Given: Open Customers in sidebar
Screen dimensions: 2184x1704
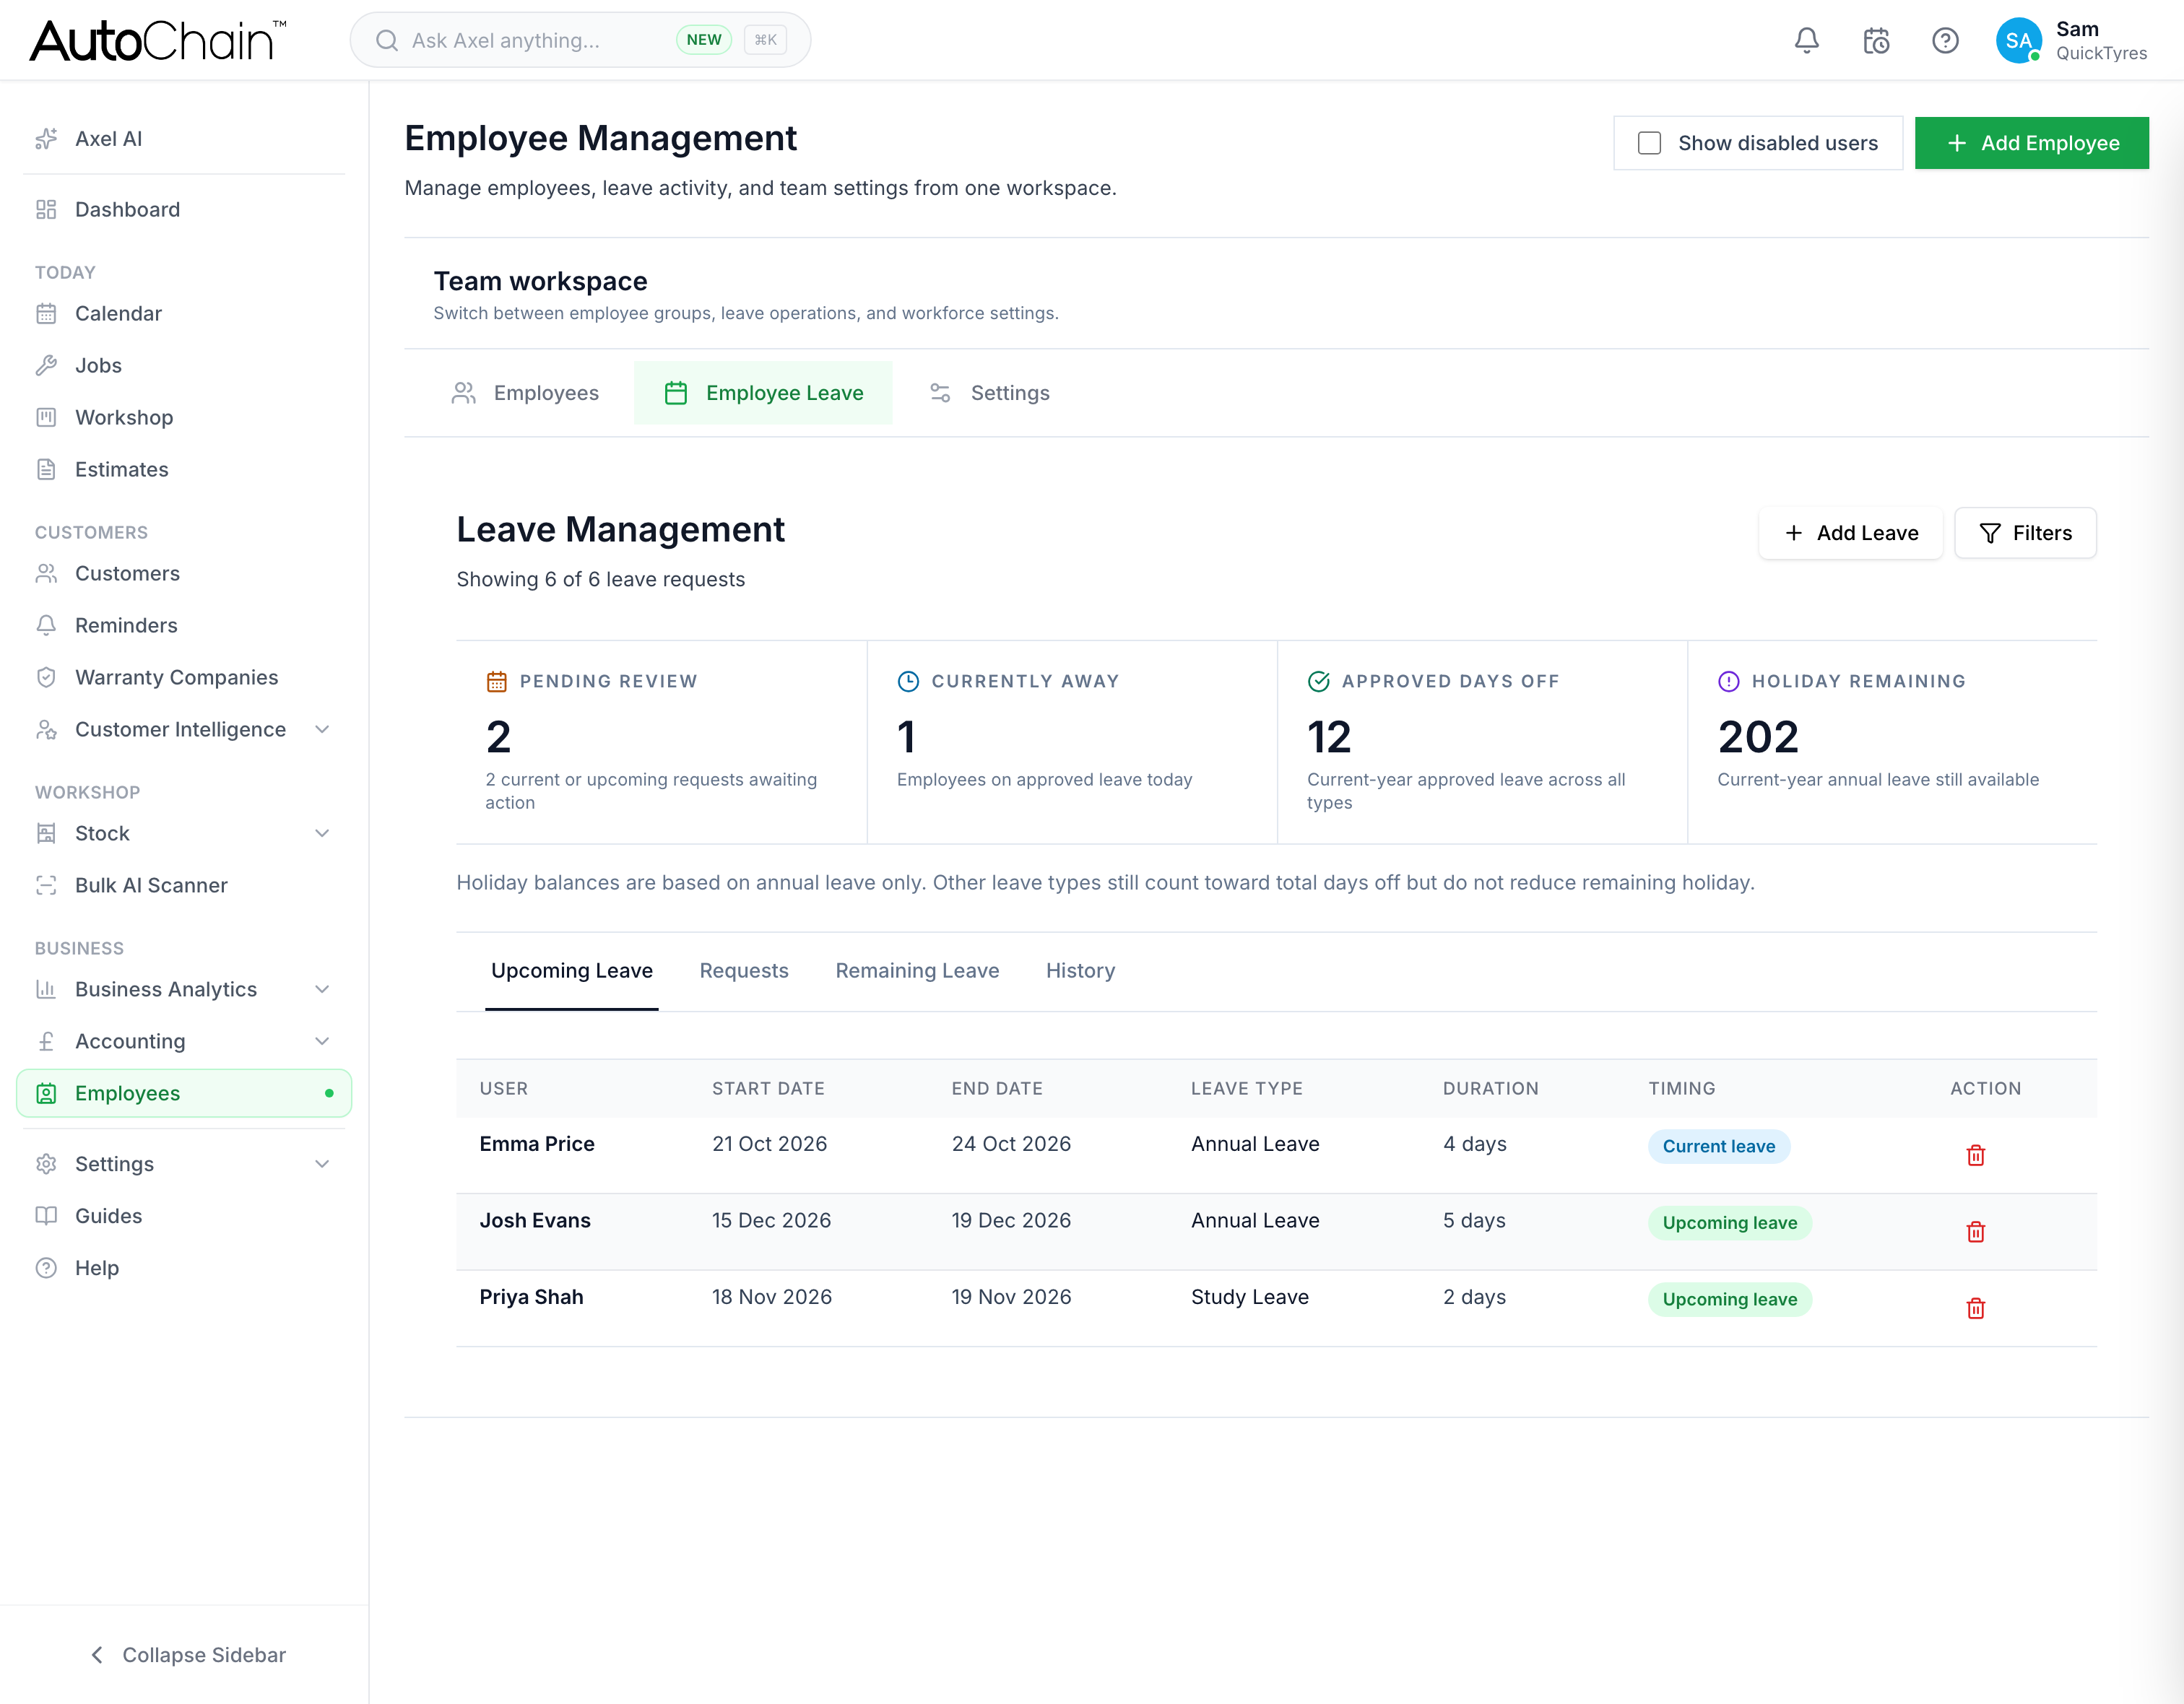Looking at the screenshot, I should click(184, 573).
